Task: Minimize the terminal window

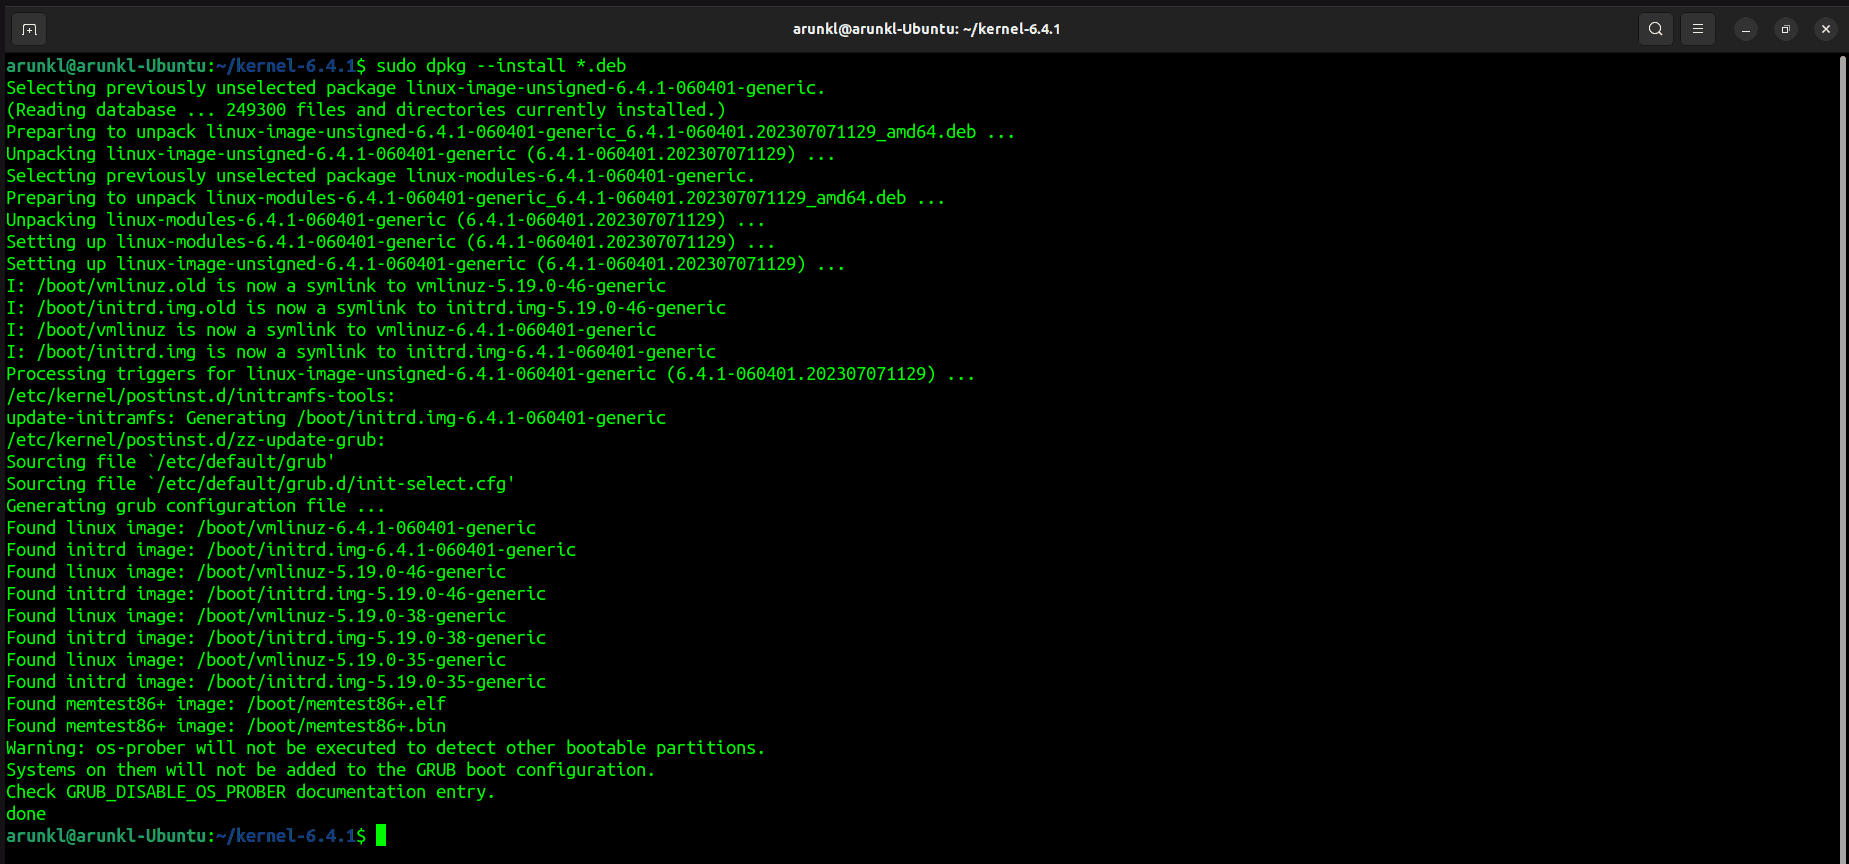Action: [1746, 29]
